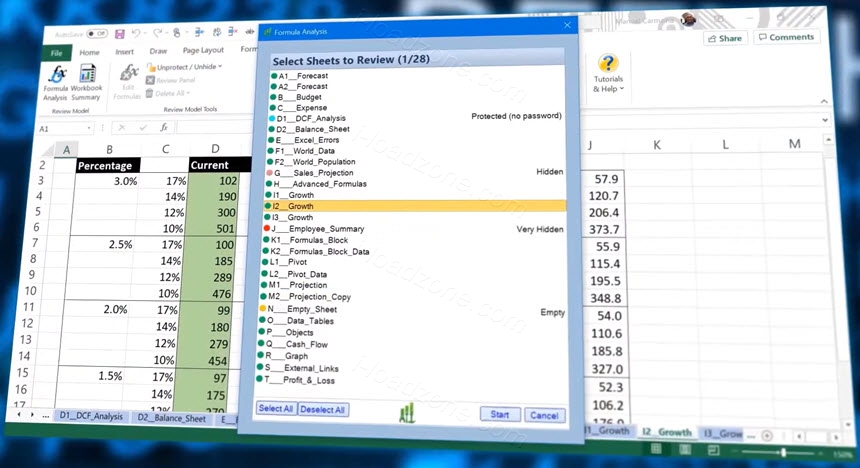Click the Select All corner triangle of grid
860x468 pixels.
[x=48, y=150]
